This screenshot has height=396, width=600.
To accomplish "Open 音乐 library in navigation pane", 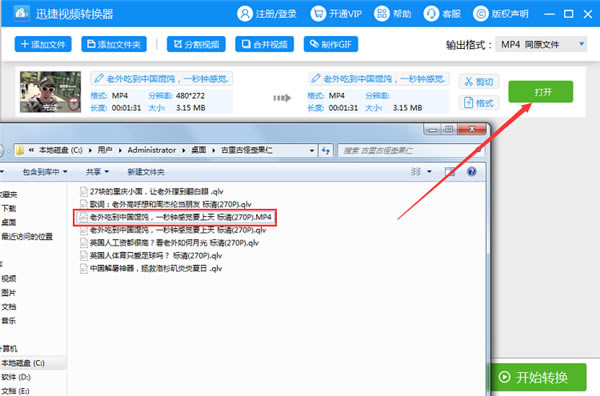I will coord(8,321).
